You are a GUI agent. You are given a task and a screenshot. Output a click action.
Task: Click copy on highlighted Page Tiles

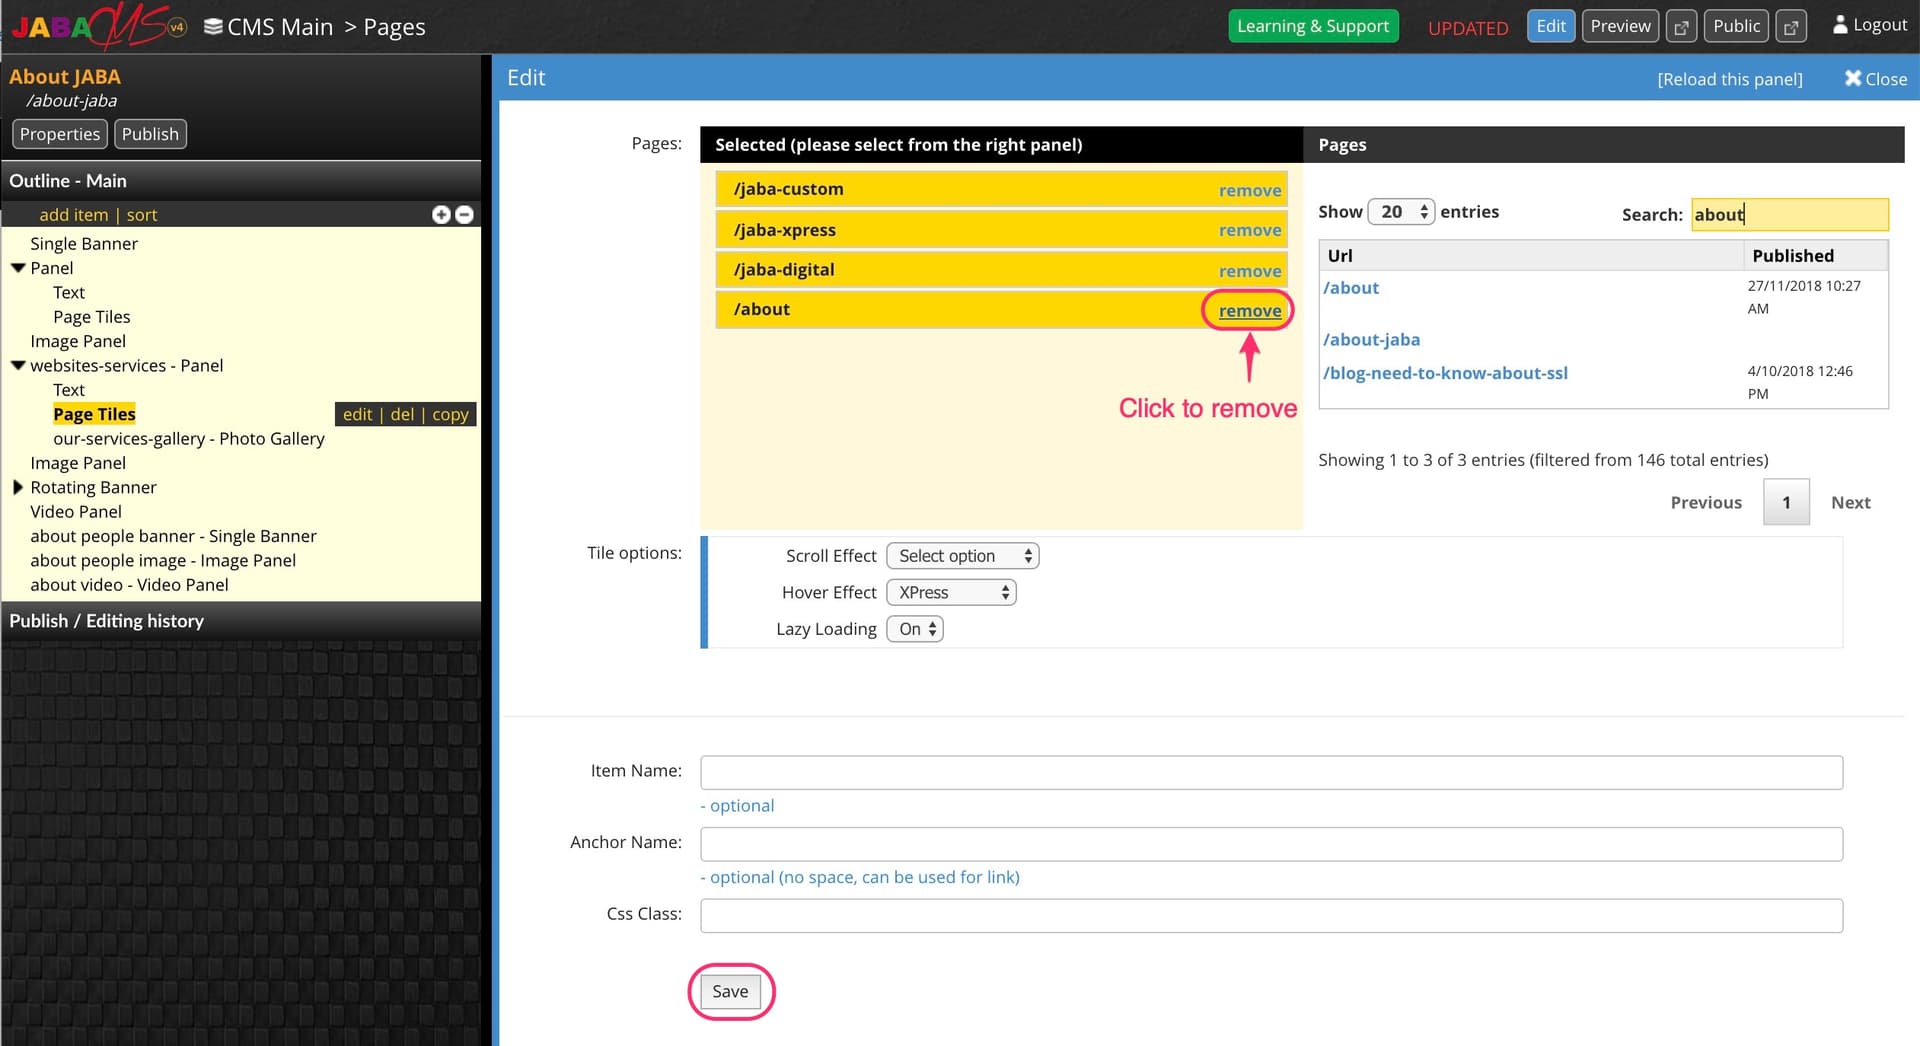450,415
